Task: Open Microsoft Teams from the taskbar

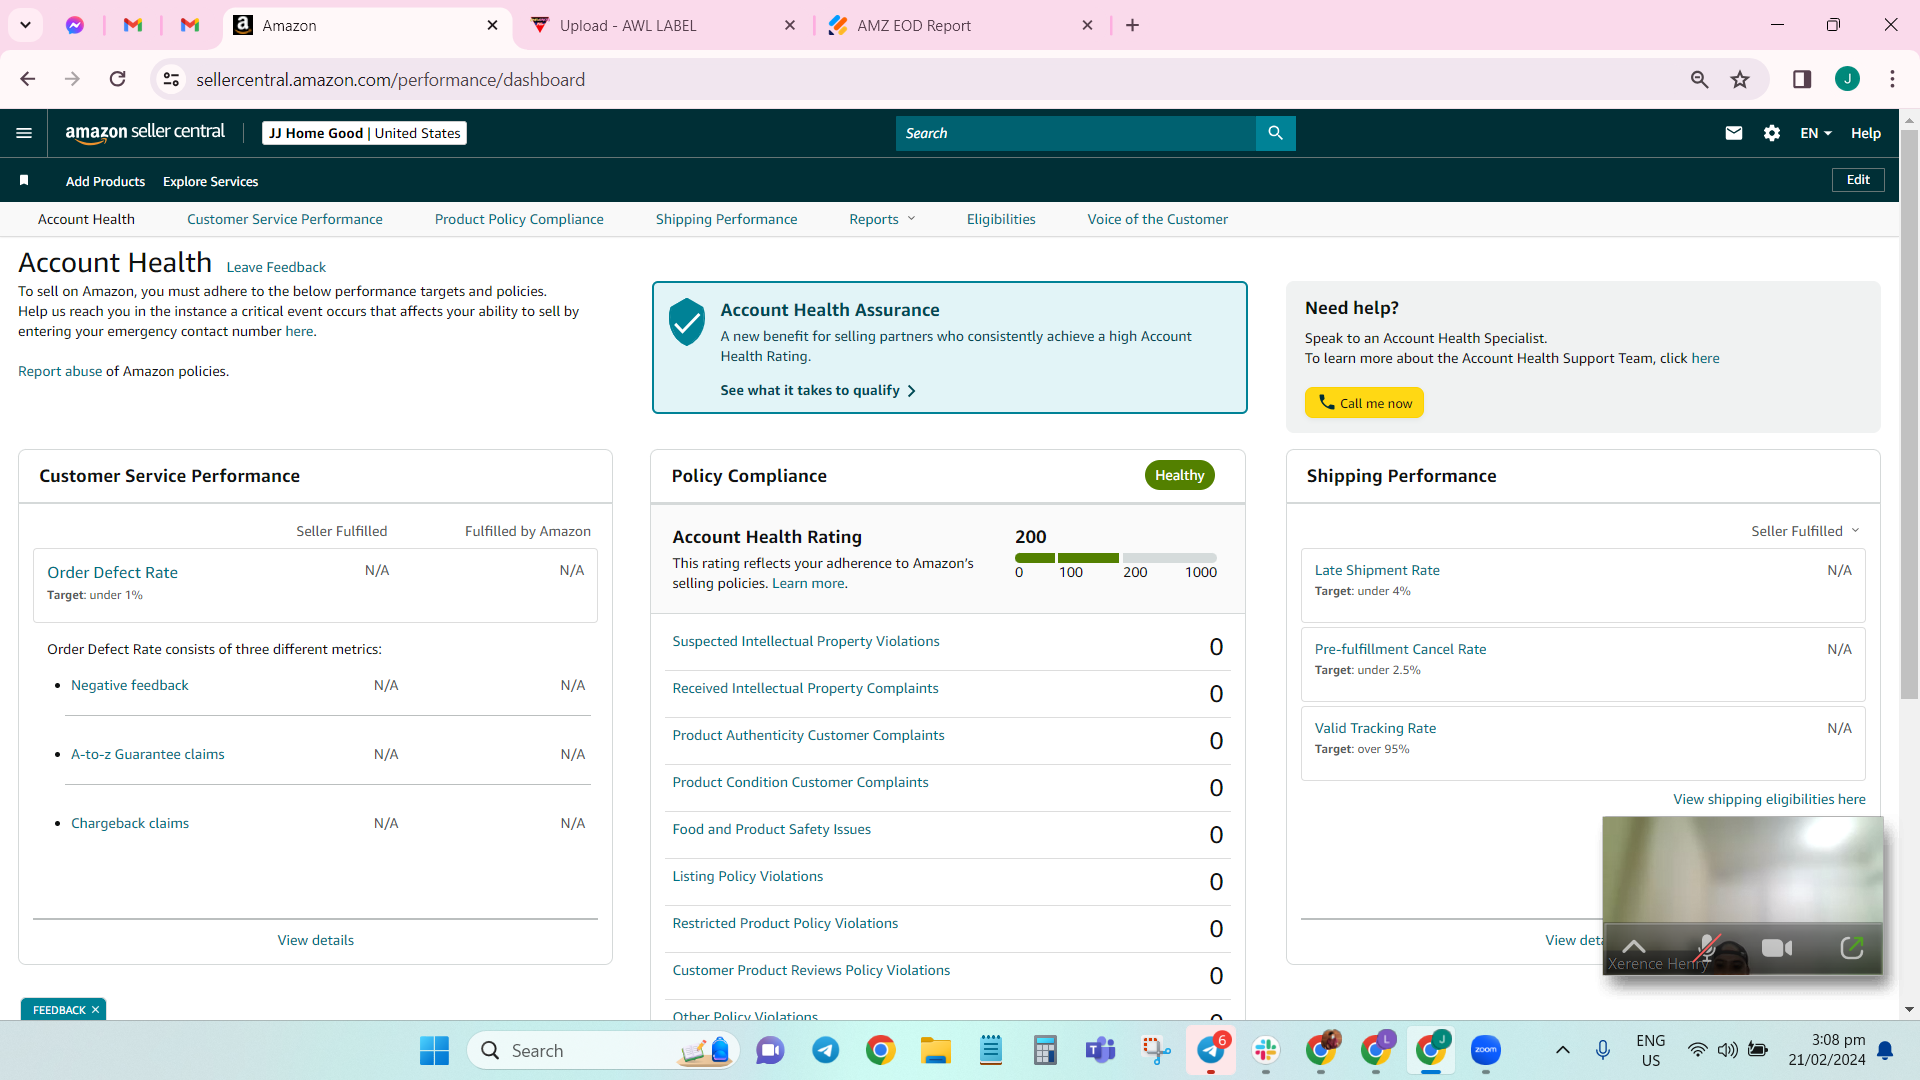Action: 1100,1050
